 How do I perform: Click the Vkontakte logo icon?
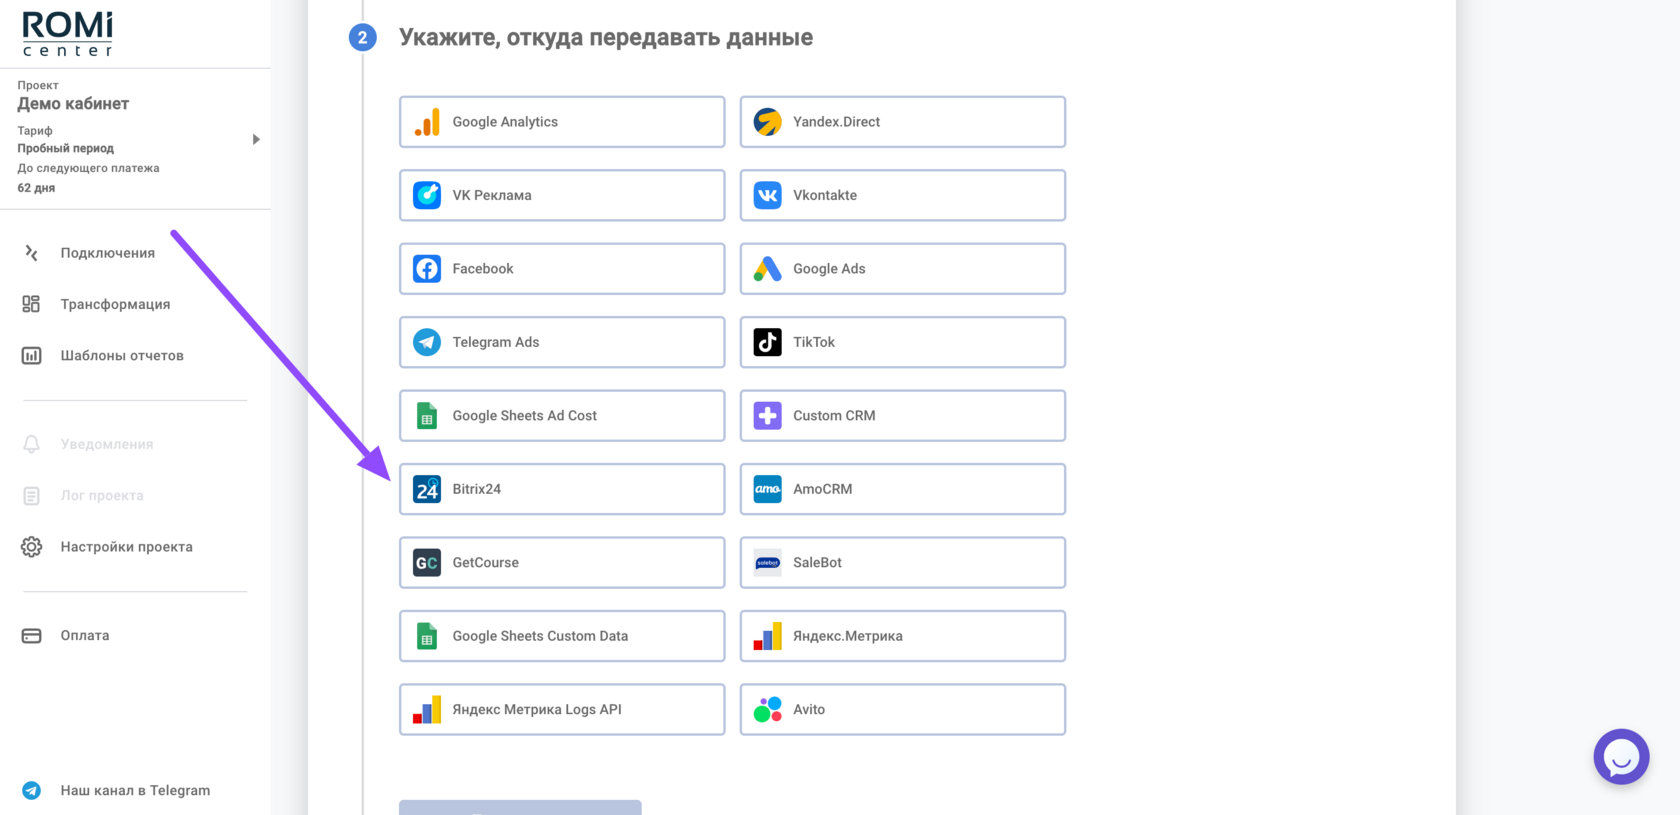click(767, 195)
